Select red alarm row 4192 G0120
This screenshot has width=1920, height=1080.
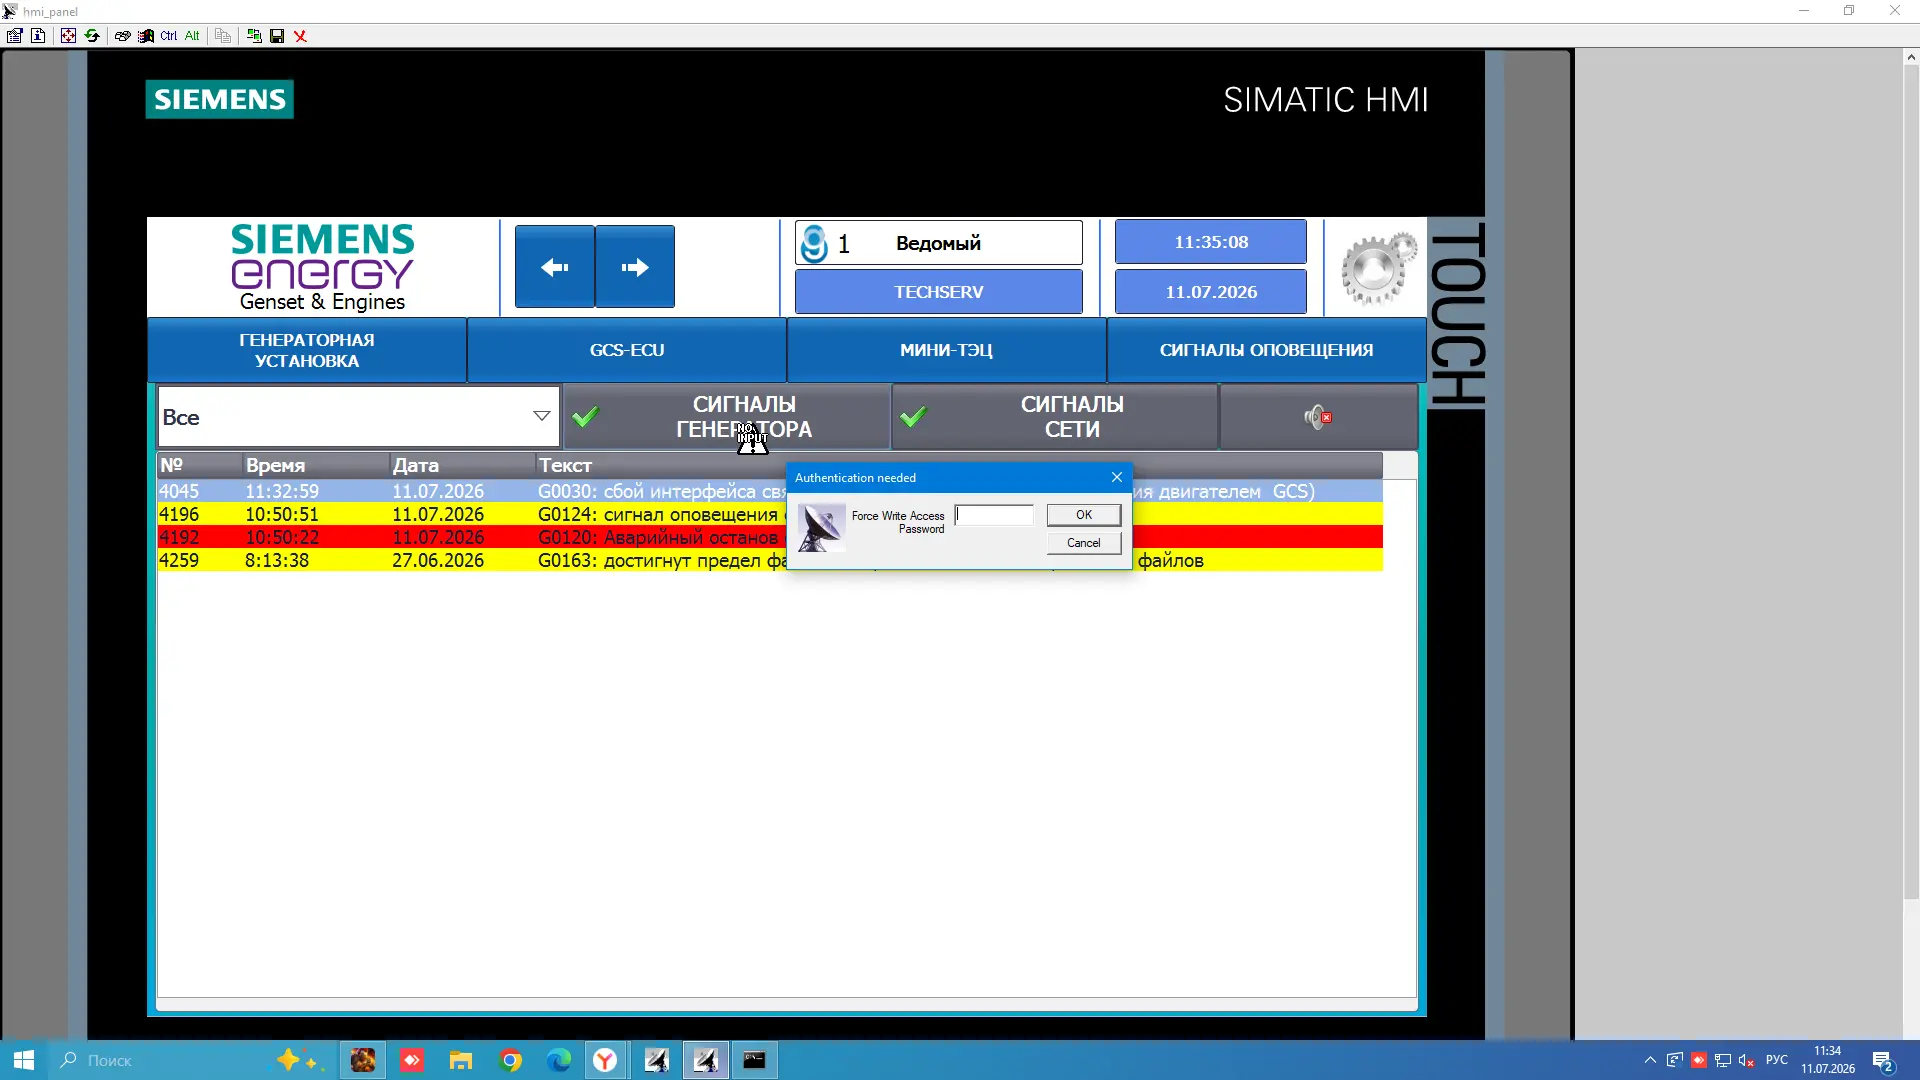click(x=770, y=537)
